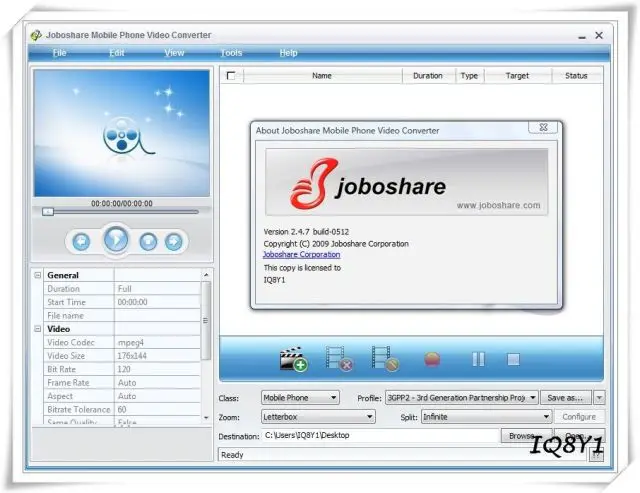
Task: Click the Name column header
Action: coord(322,76)
